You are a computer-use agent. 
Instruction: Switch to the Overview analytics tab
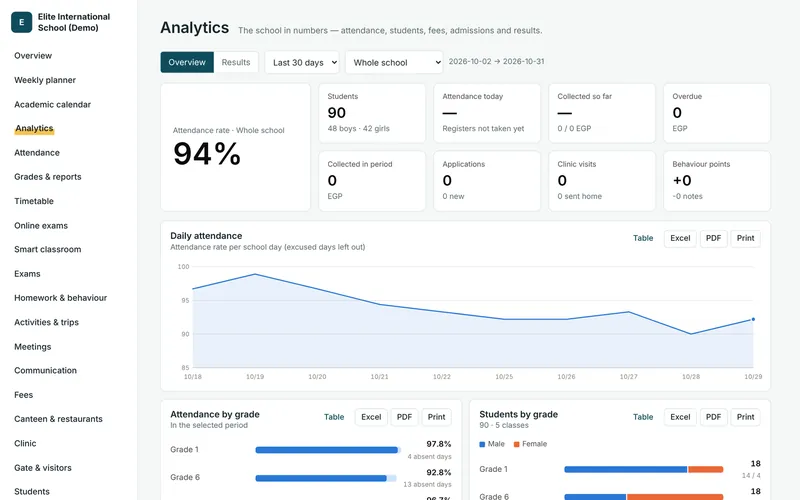pos(187,62)
